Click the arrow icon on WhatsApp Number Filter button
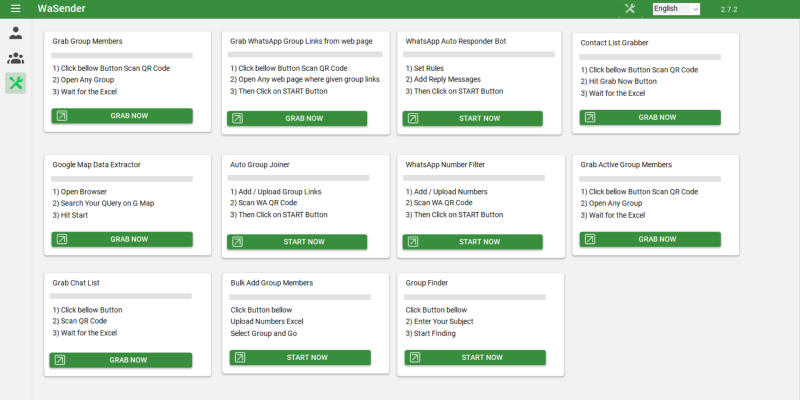This screenshot has height=400, width=800. coord(413,242)
